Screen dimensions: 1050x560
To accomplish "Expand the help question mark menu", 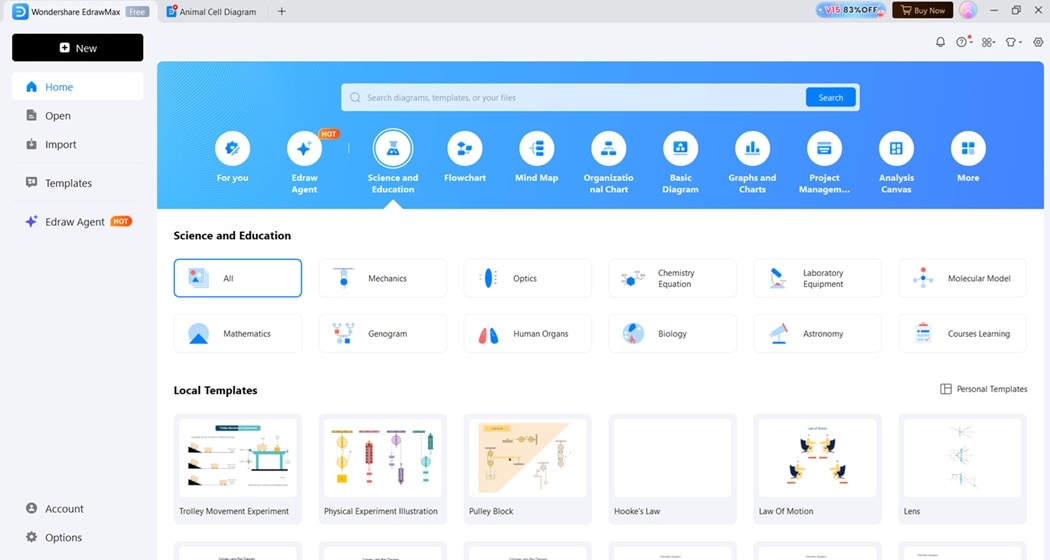I will (x=964, y=42).
